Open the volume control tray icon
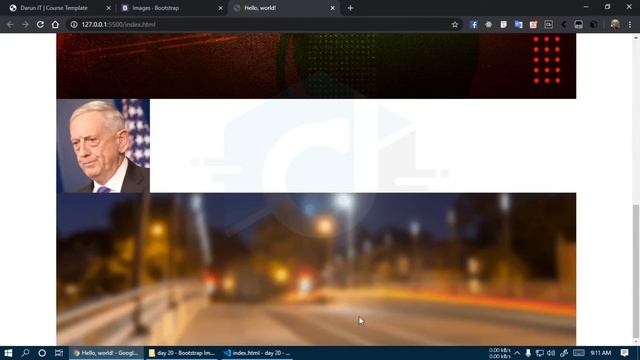The height and width of the screenshot is (360, 640). [551, 353]
